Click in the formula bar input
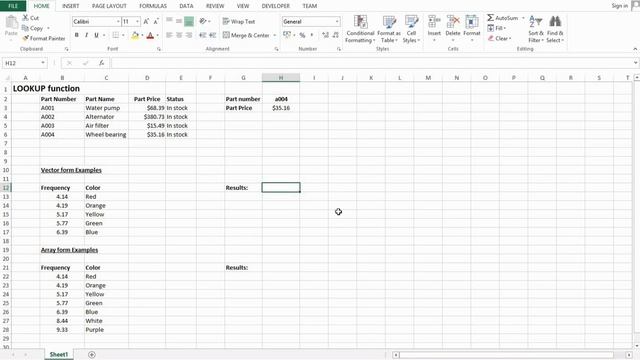 (371, 63)
